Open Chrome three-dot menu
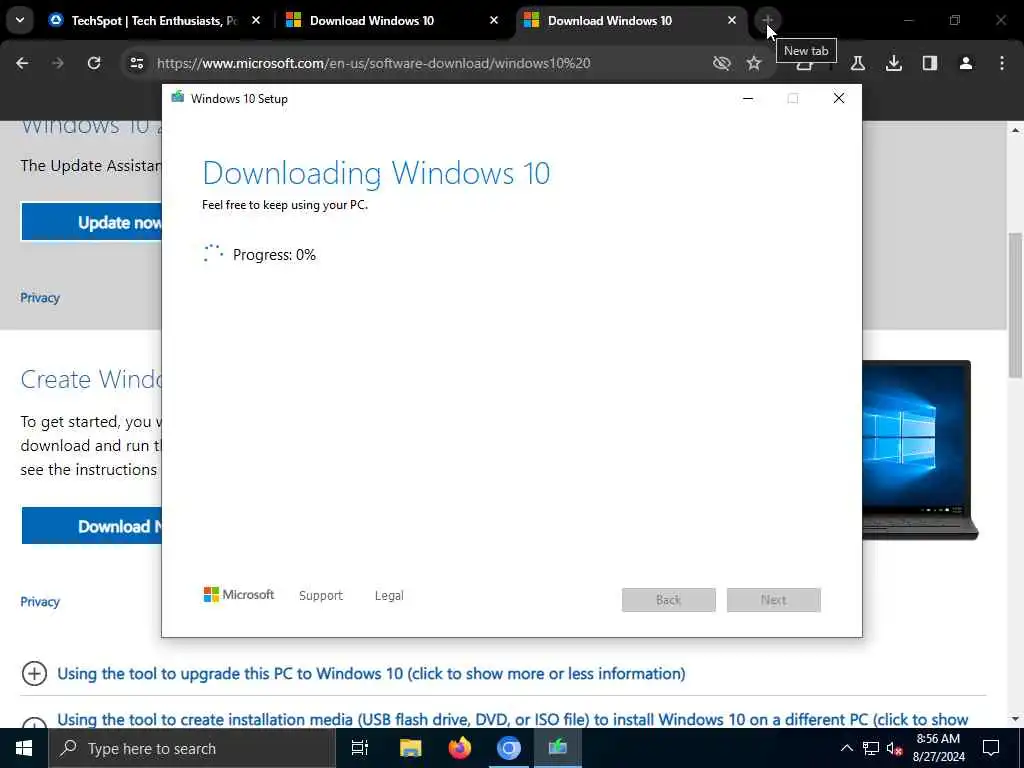Screen dimensions: 1024x768 click(1002, 63)
